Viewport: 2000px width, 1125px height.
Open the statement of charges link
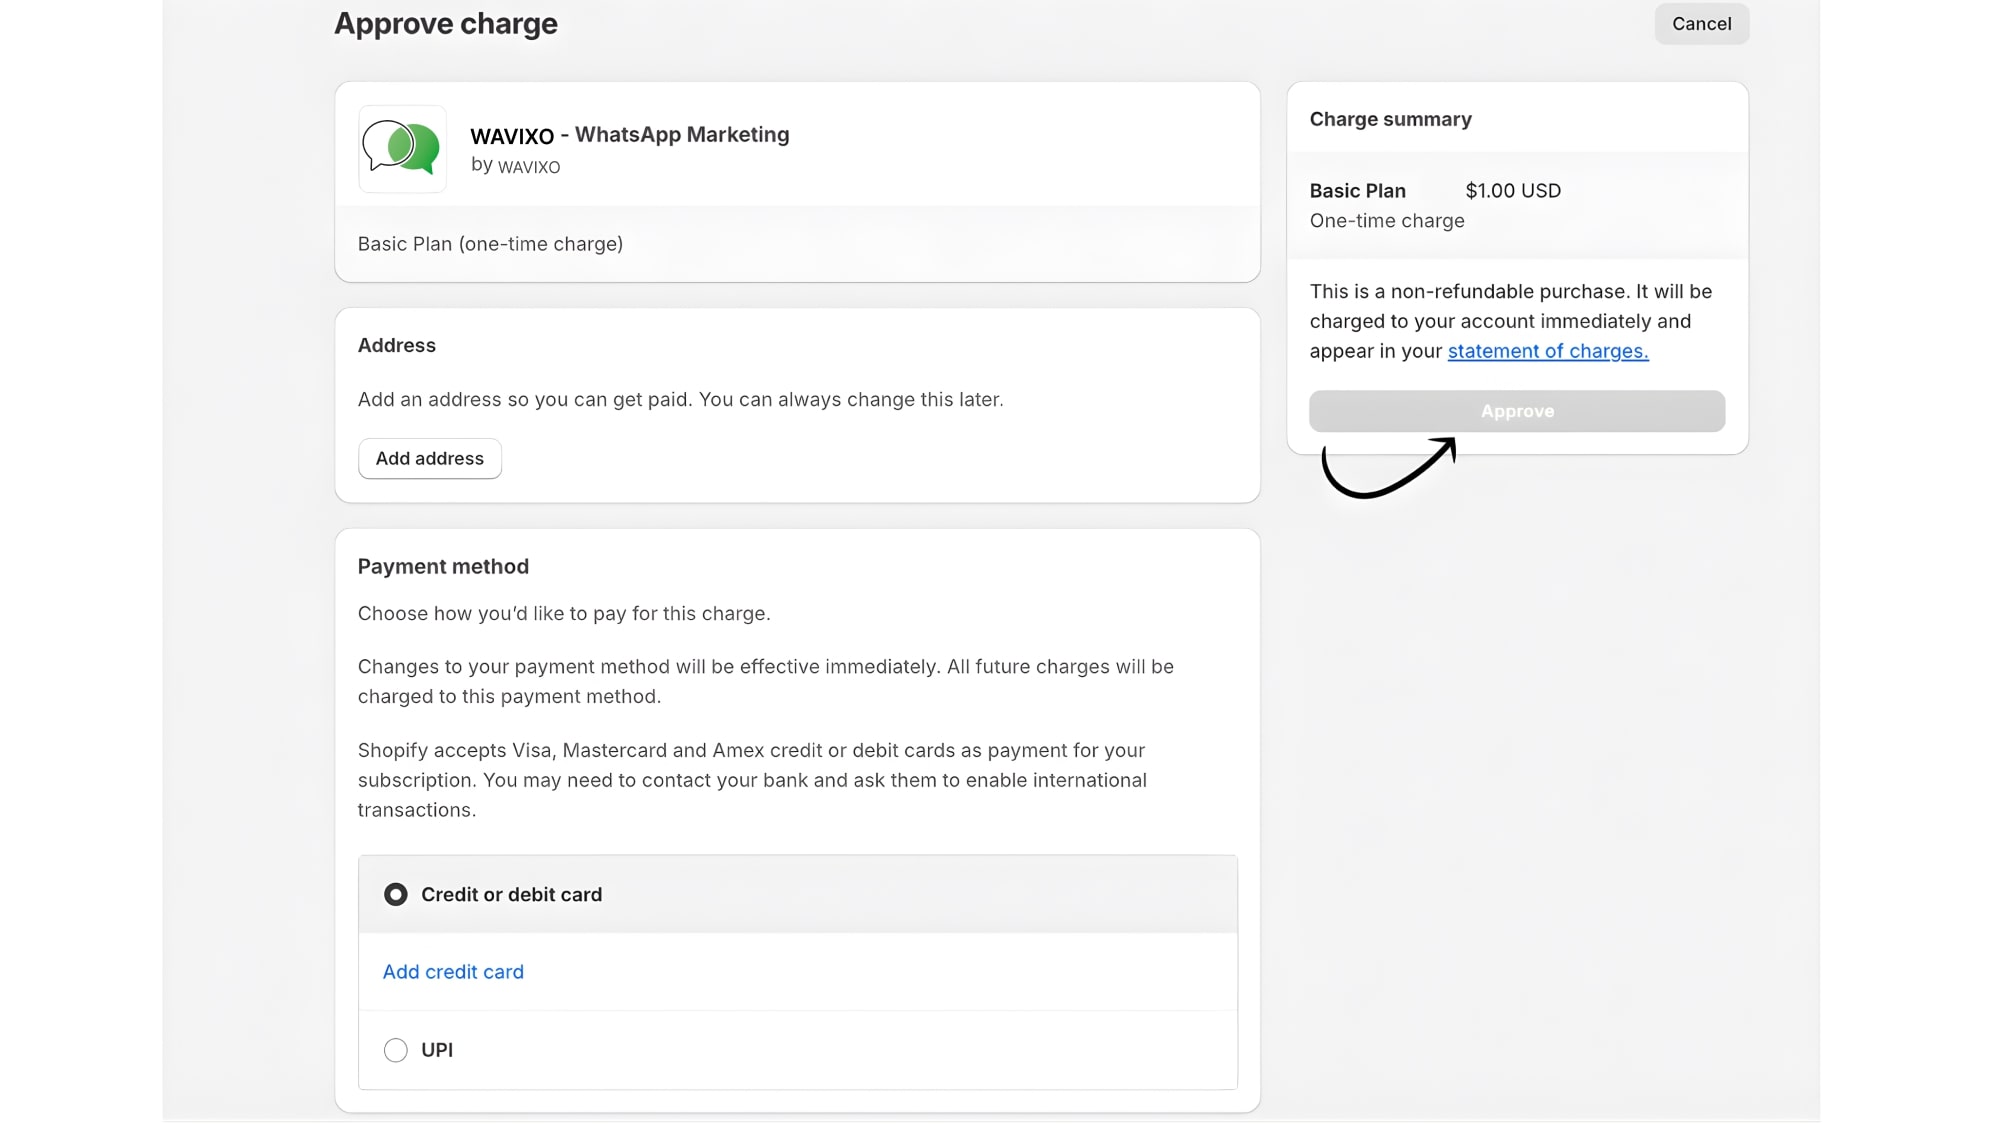(1547, 351)
